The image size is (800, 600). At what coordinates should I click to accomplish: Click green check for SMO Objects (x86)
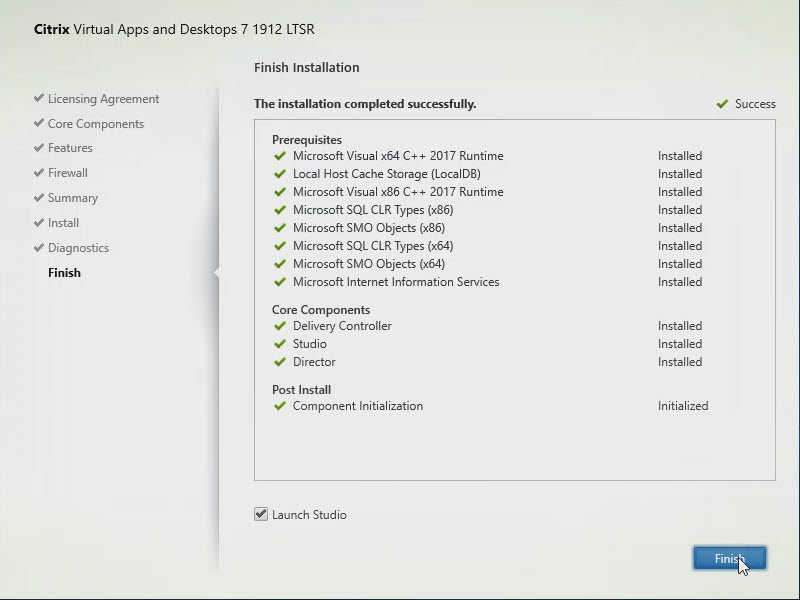pos(280,228)
